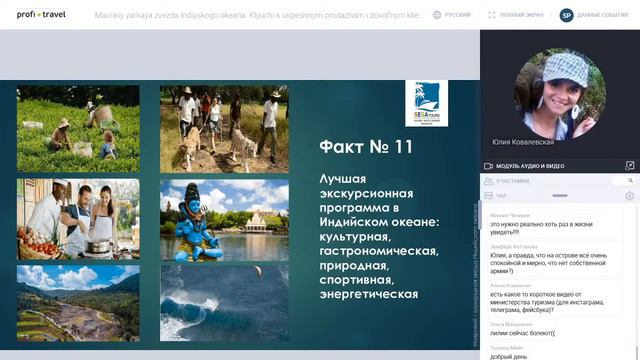
Task: Click the Sega Tours logo on slide
Action: point(426,103)
